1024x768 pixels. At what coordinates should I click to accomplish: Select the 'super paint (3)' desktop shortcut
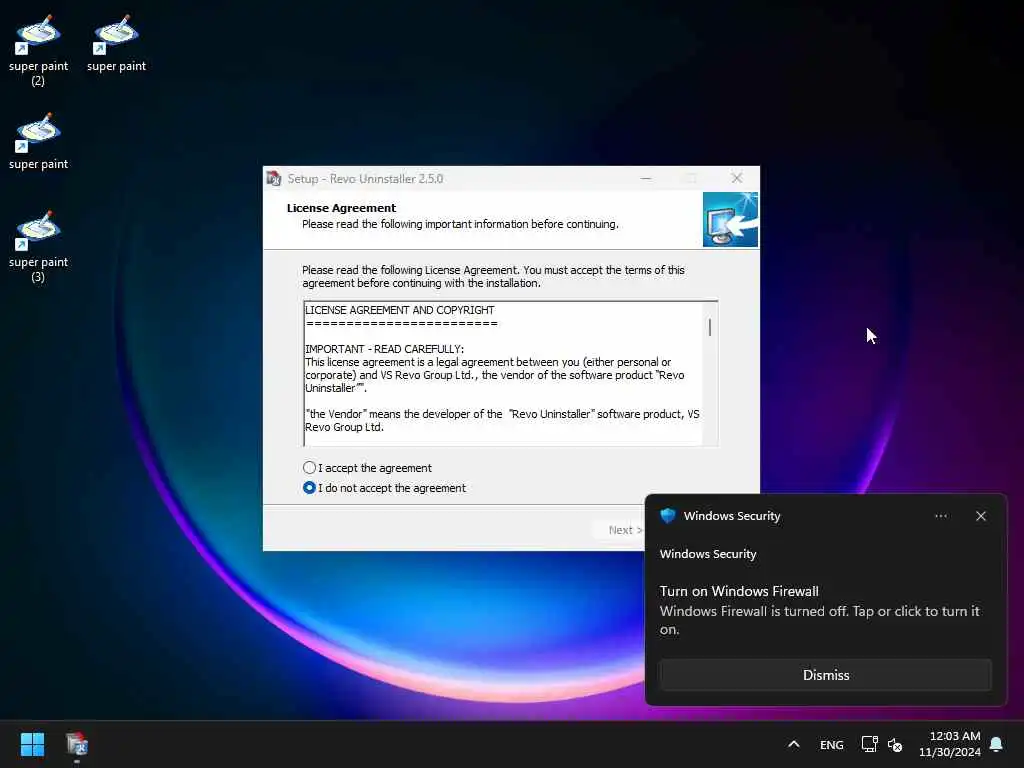point(38,247)
